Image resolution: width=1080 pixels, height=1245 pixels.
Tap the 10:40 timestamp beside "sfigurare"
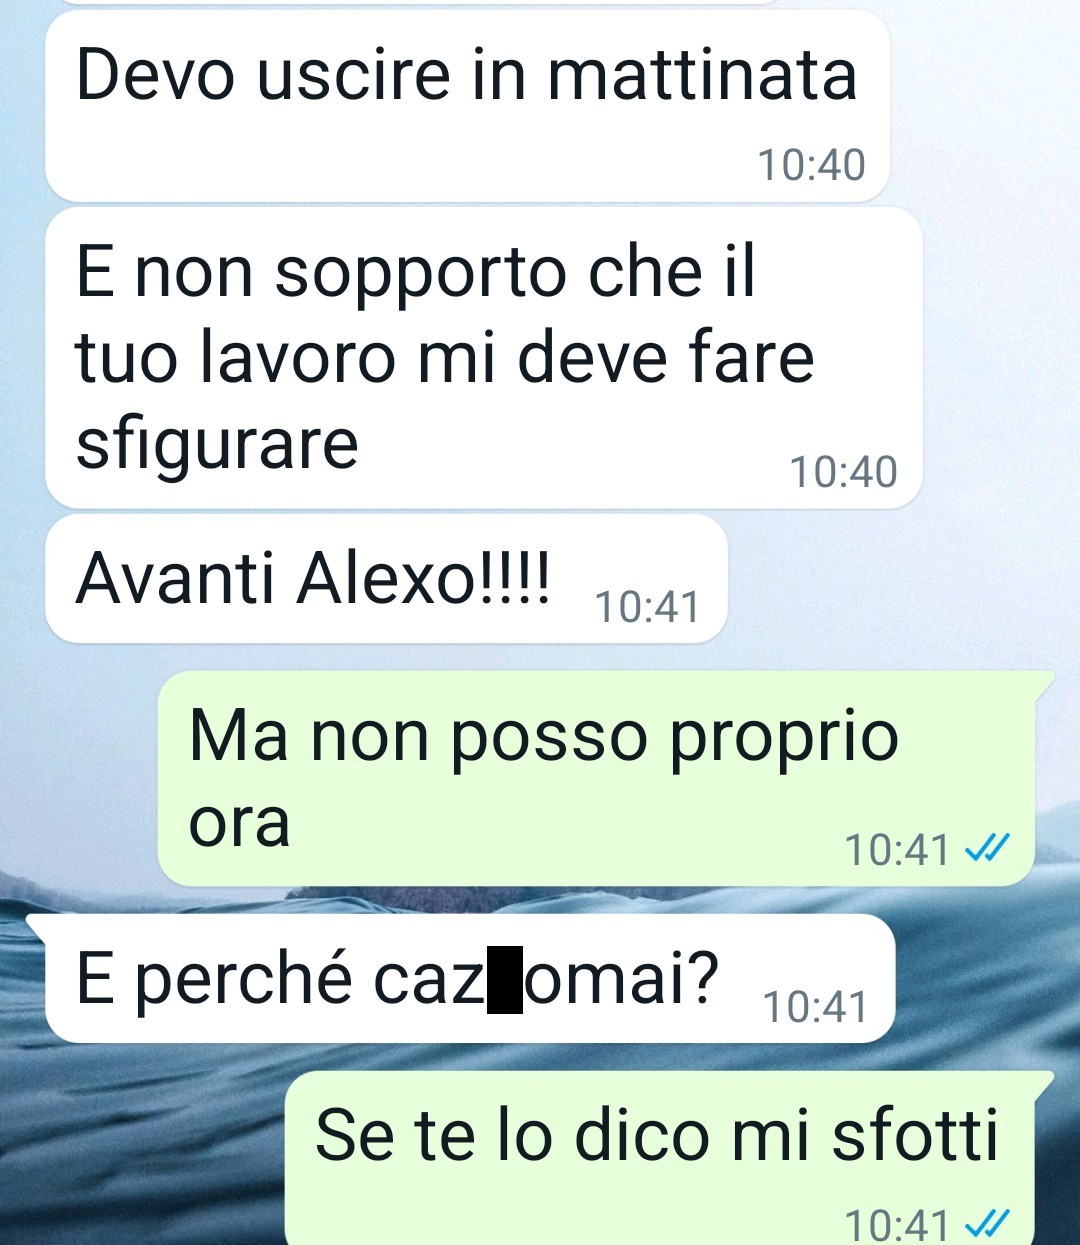(x=844, y=472)
